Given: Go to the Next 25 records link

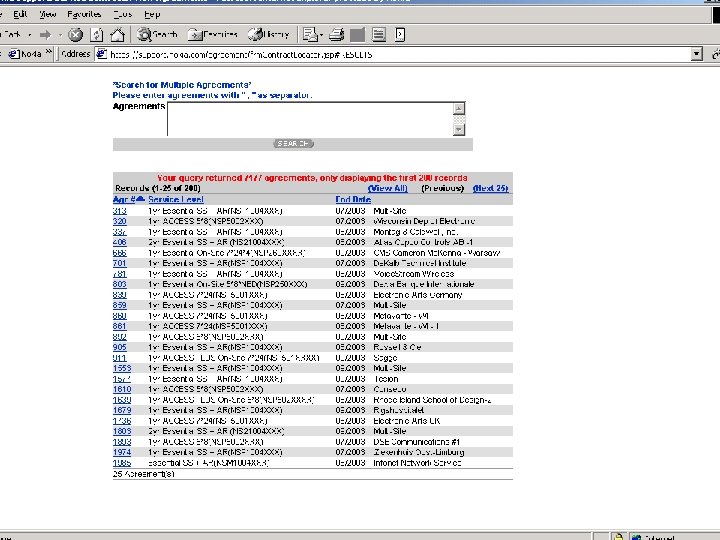Looking at the screenshot, I should 490,188.
